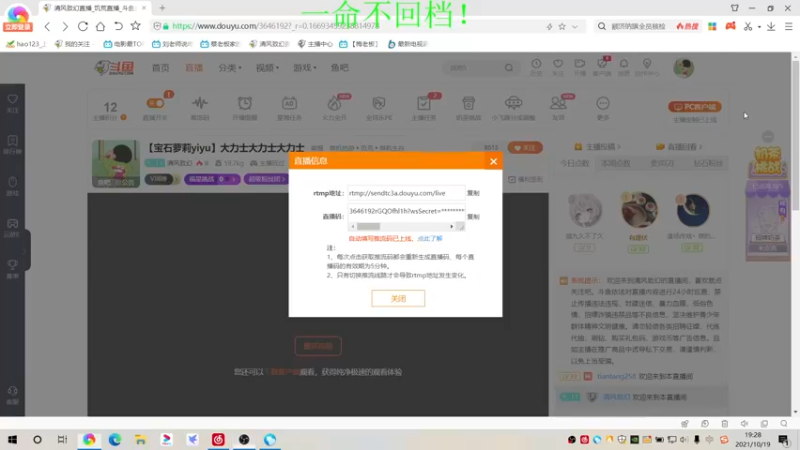800x450 pixels.
Task: Click into the rtmp地址 text field
Action: click(x=406, y=193)
